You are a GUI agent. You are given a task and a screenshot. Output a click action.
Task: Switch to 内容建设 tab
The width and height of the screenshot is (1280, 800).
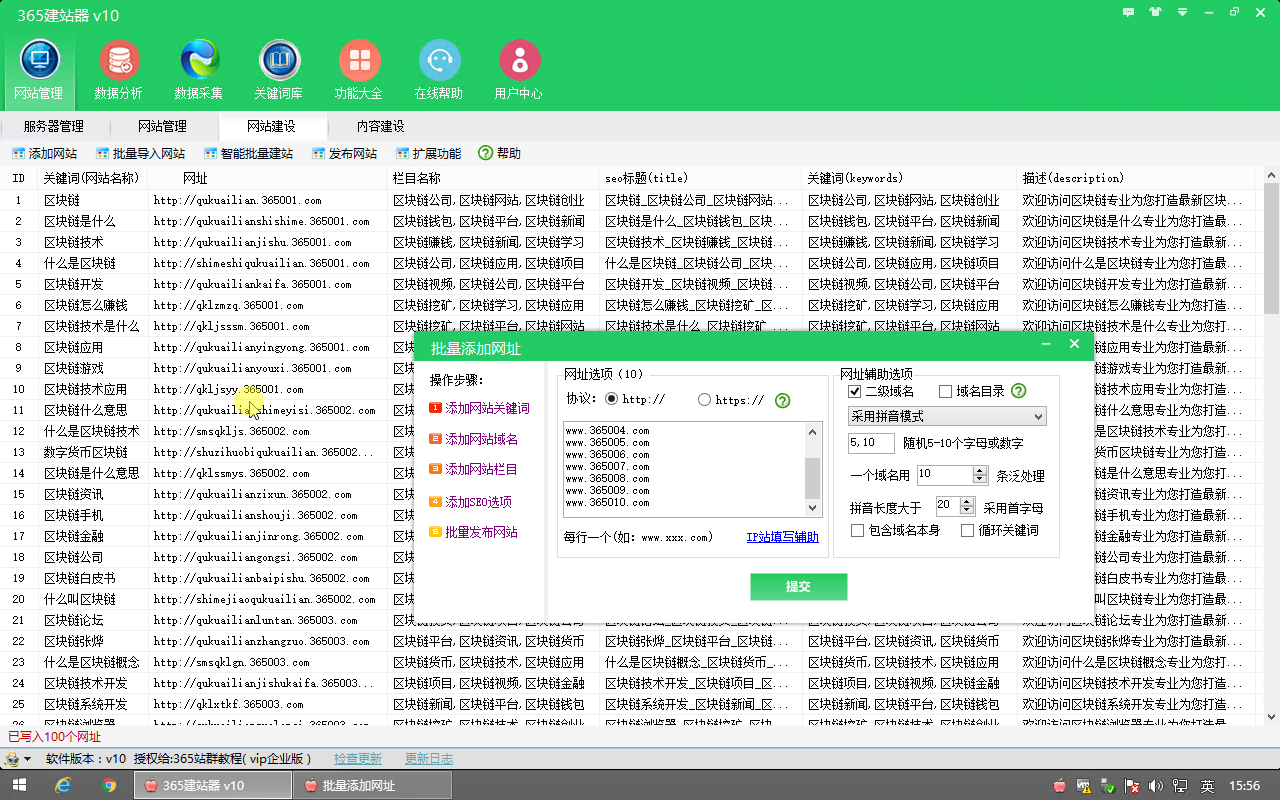tap(381, 126)
